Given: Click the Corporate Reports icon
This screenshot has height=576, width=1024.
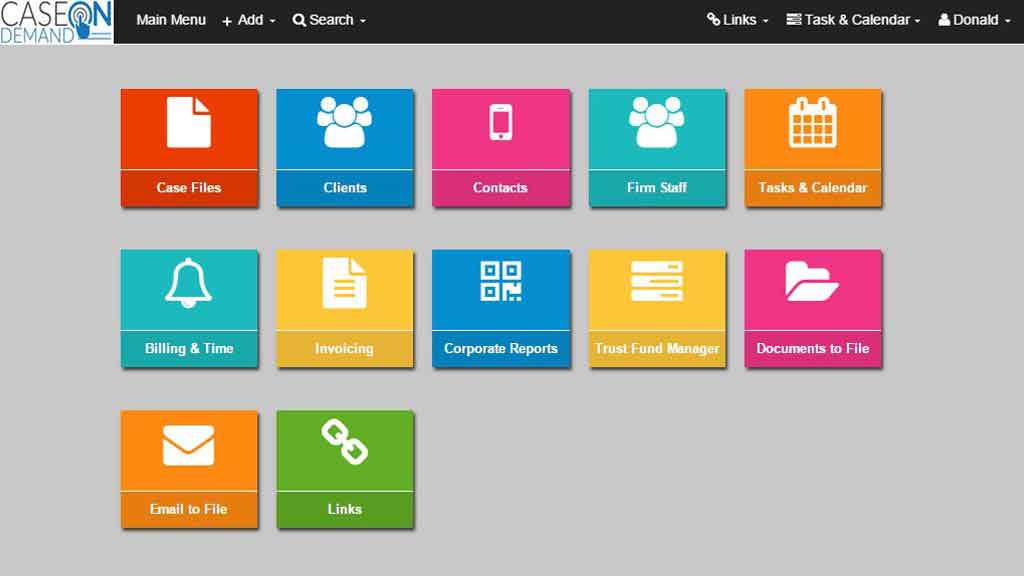Looking at the screenshot, I should pyautogui.click(x=501, y=307).
